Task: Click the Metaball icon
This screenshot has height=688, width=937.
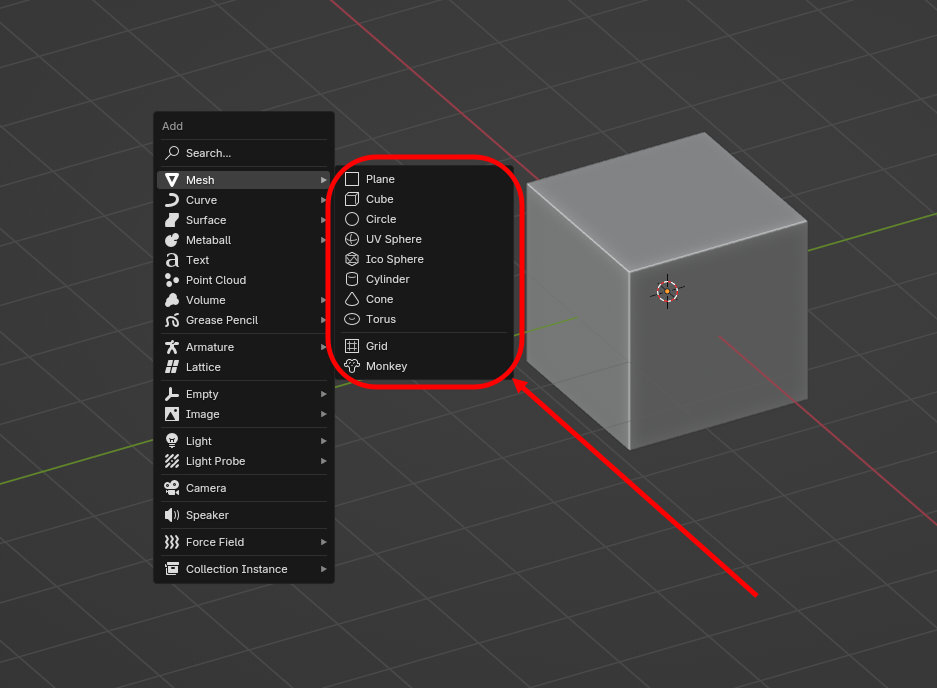Action: coord(172,240)
